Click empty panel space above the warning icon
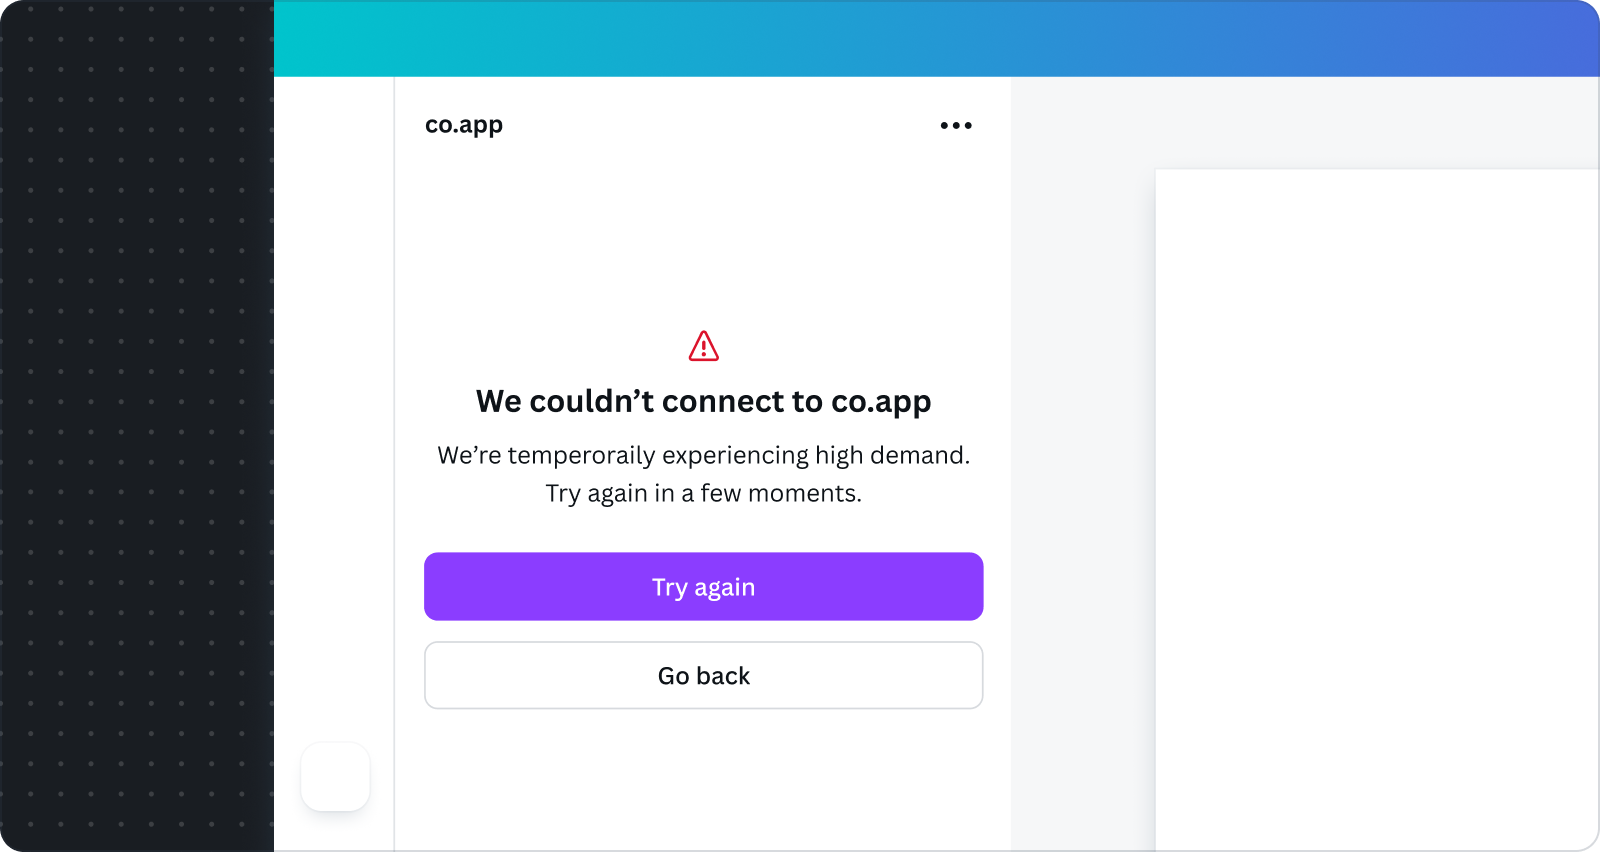 (704, 240)
